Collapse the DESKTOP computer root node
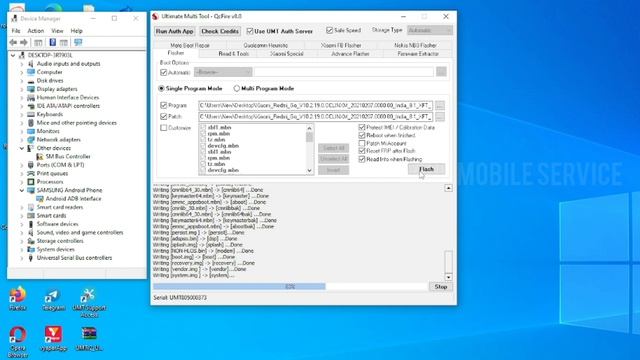 [x=13, y=55]
